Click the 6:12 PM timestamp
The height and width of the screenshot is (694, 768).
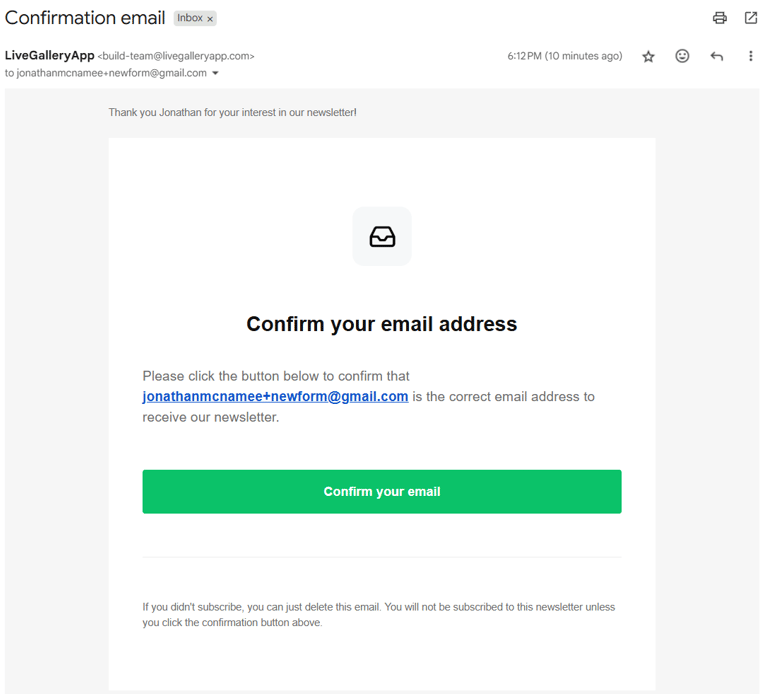click(x=565, y=56)
